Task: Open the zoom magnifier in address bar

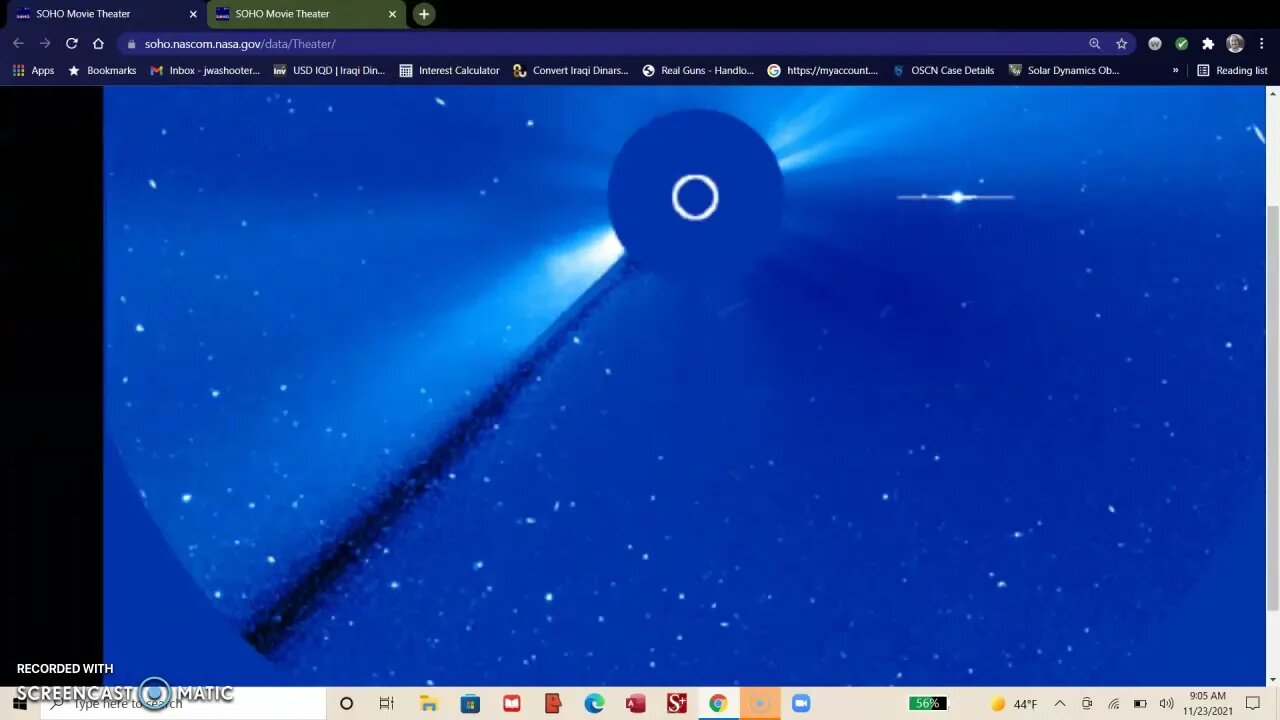Action: [1095, 44]
